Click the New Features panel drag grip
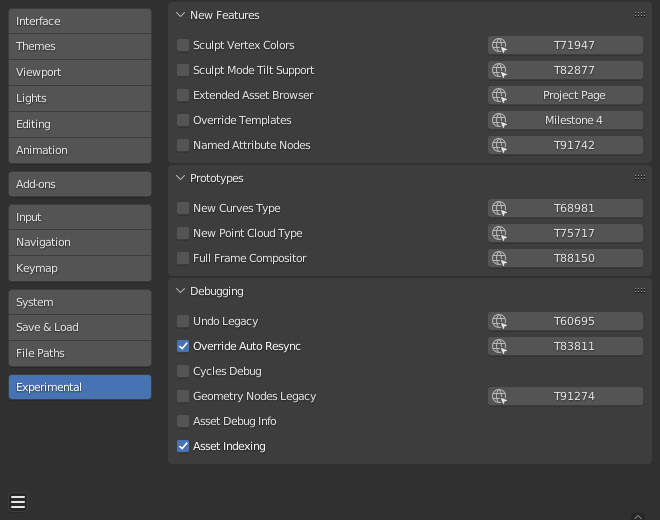 pos(639,15)
